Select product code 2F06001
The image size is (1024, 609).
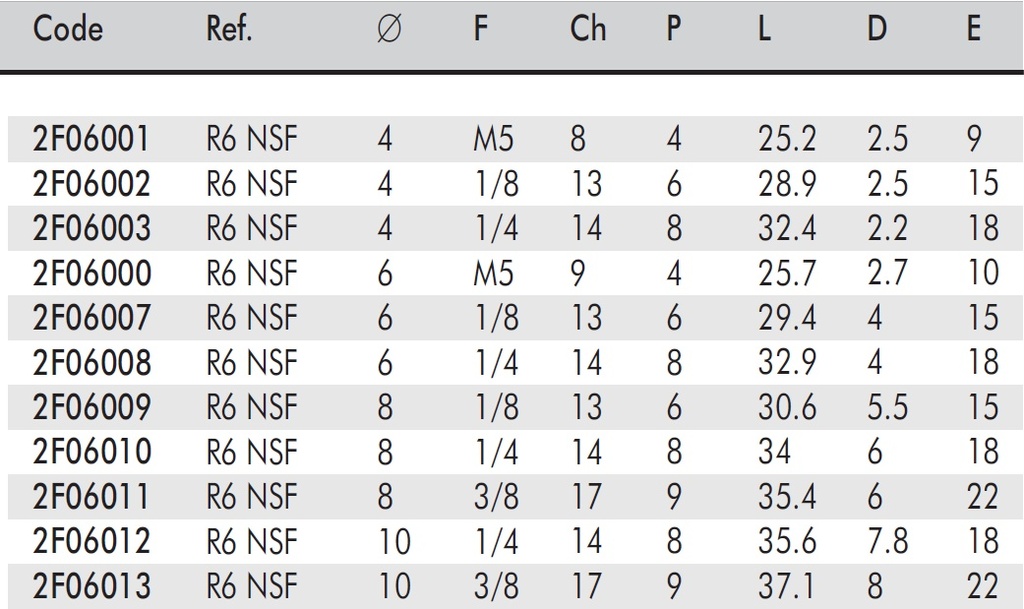92,138
